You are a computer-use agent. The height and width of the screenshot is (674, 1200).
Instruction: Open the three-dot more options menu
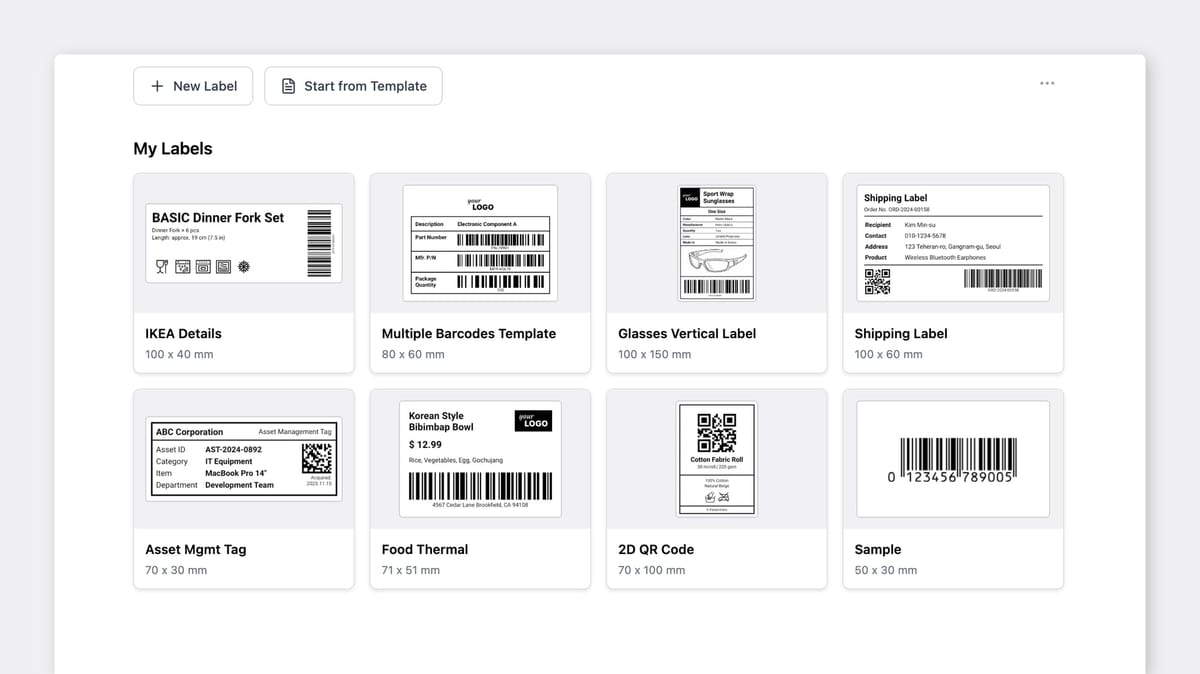click(1047, 83)
